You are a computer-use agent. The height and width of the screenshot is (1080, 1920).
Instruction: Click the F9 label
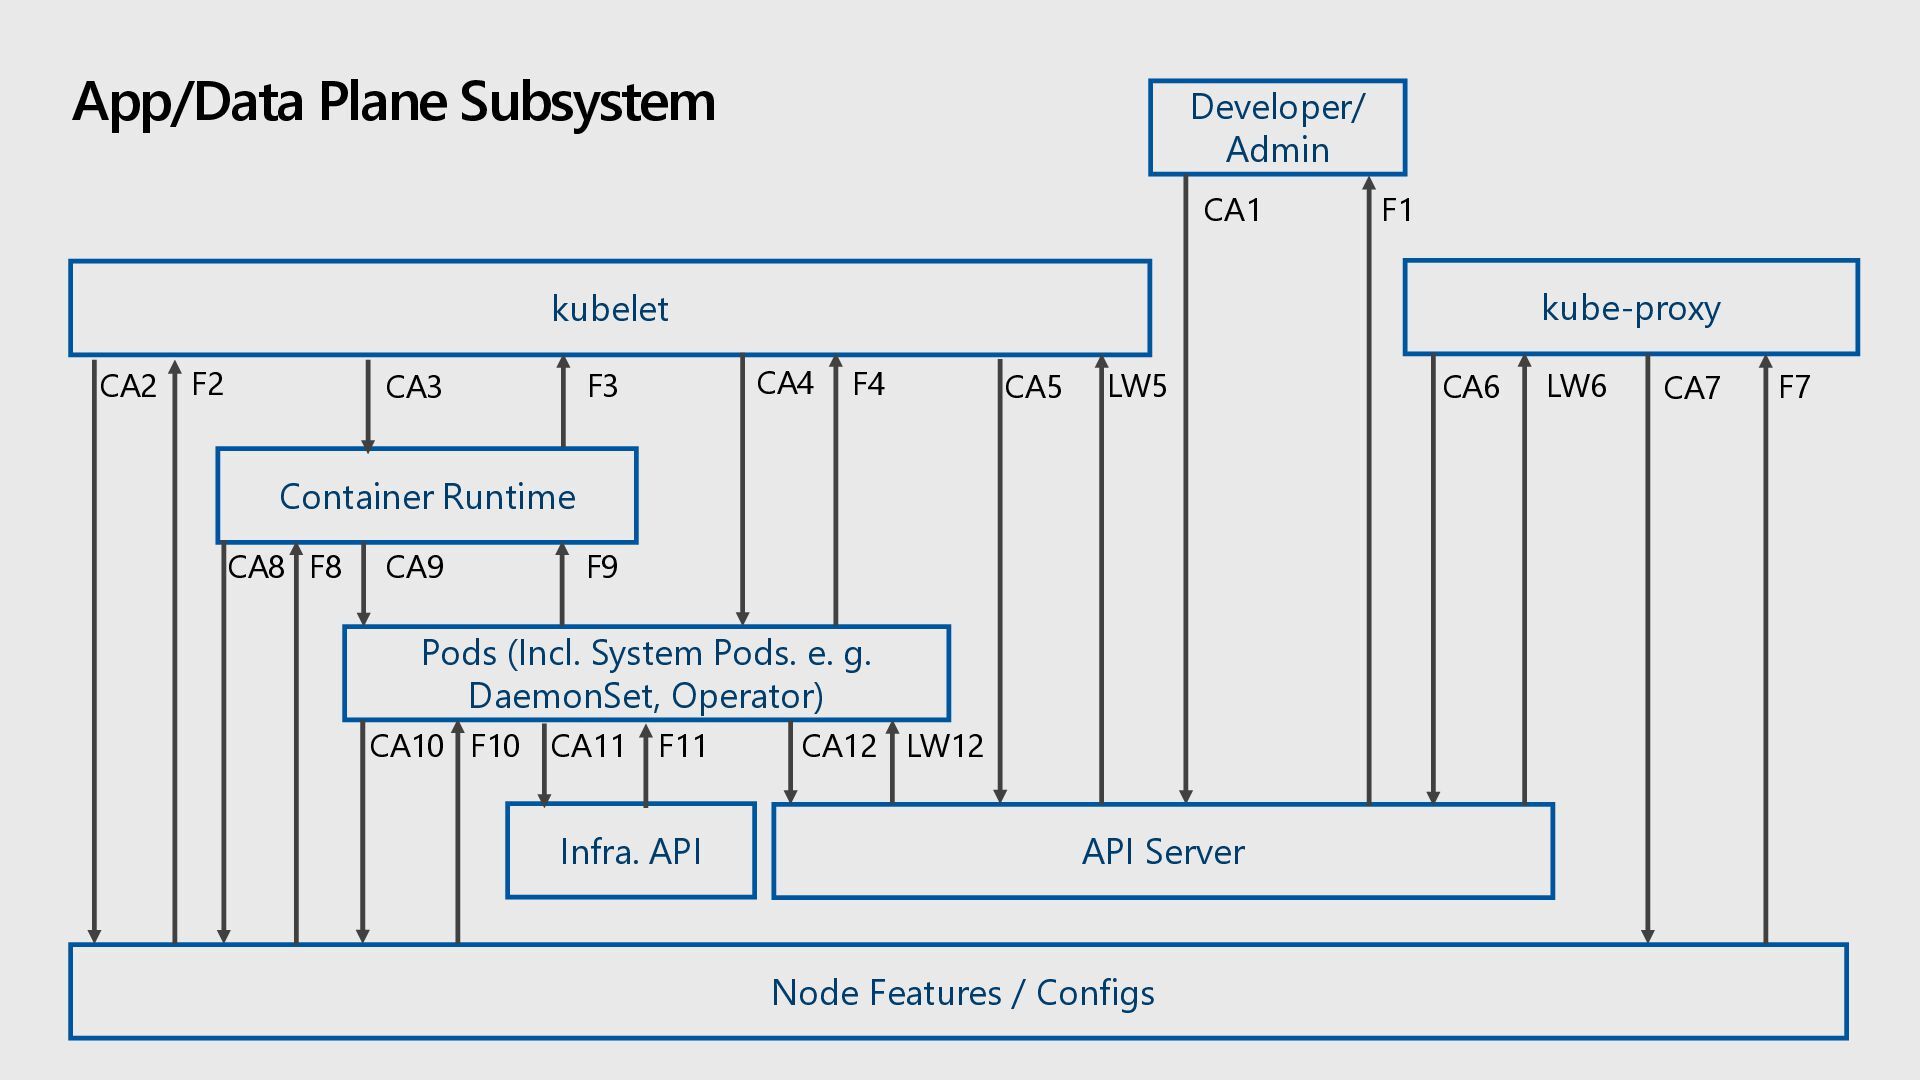pos(602,567)
